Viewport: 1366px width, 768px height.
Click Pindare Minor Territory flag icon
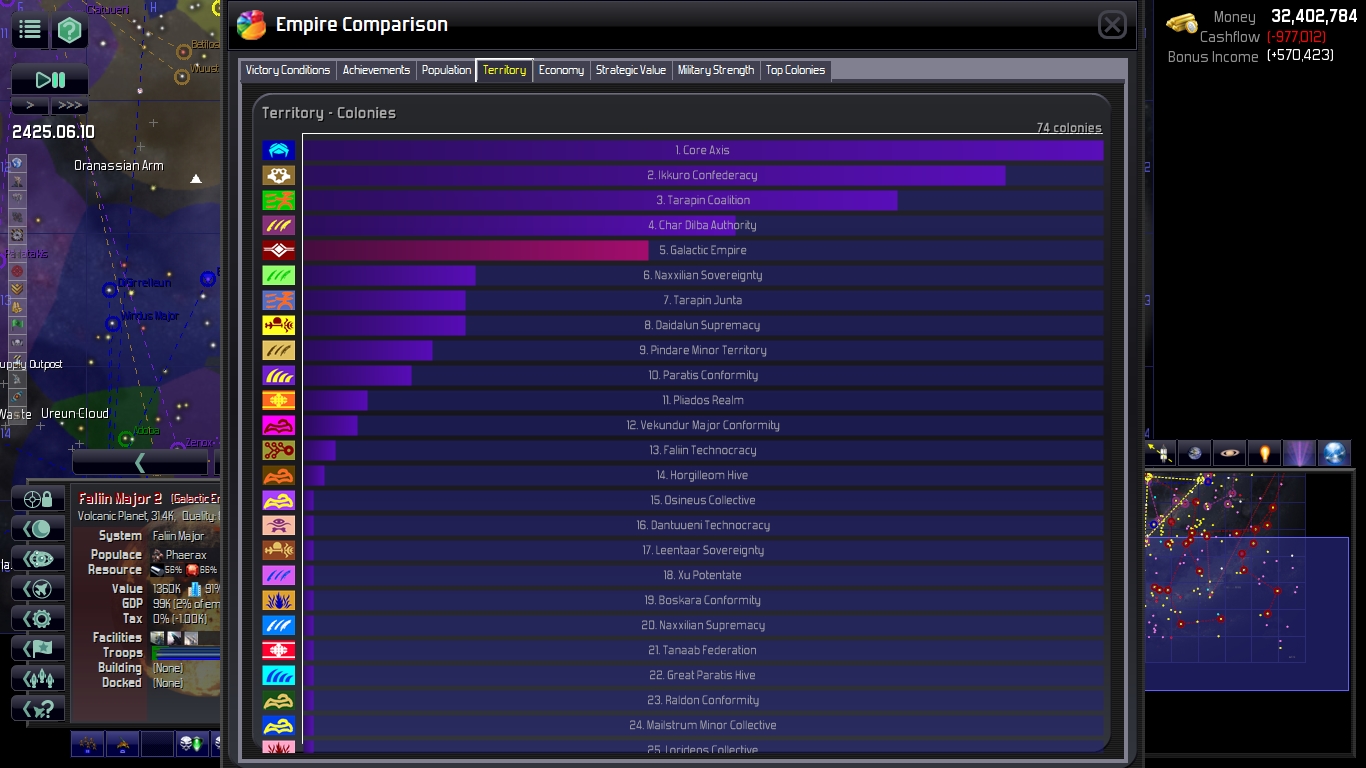(279, 350)
